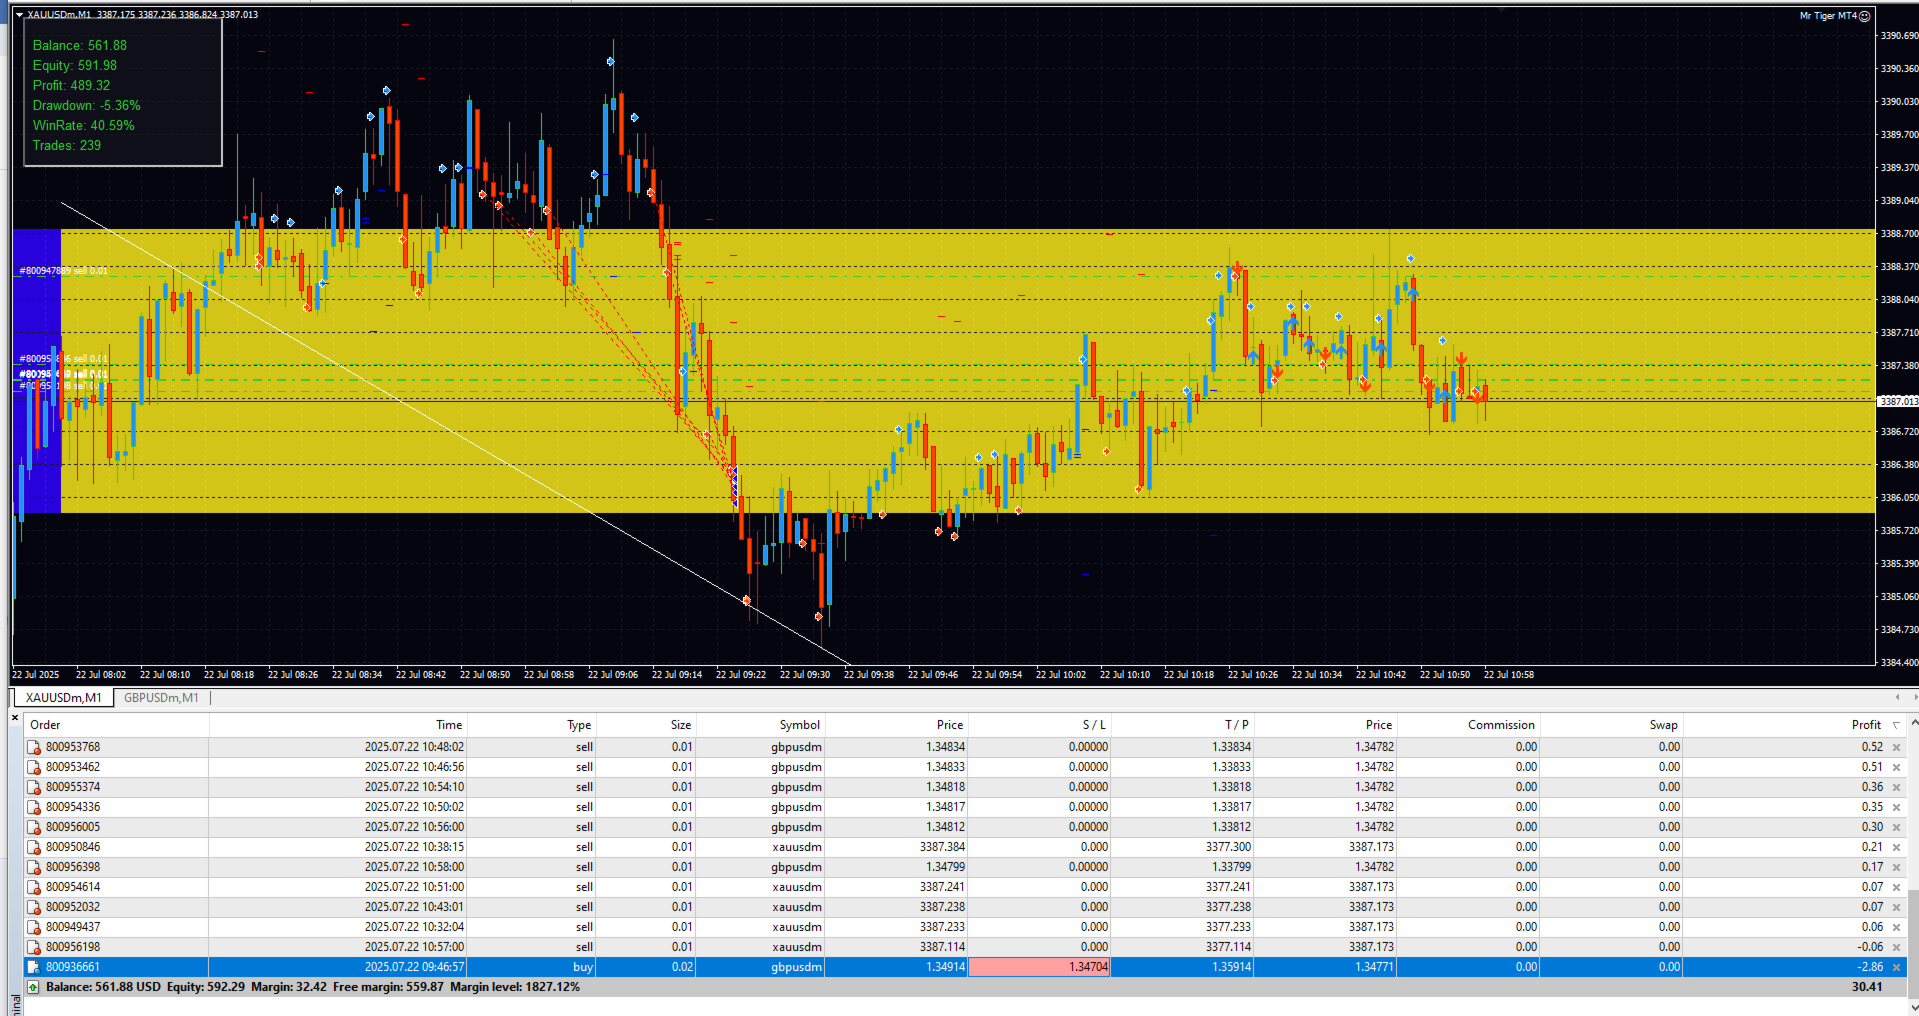Click the current price label 3387.013 on the scale
This screenshot has width=1919, height=1016.
1898,401
